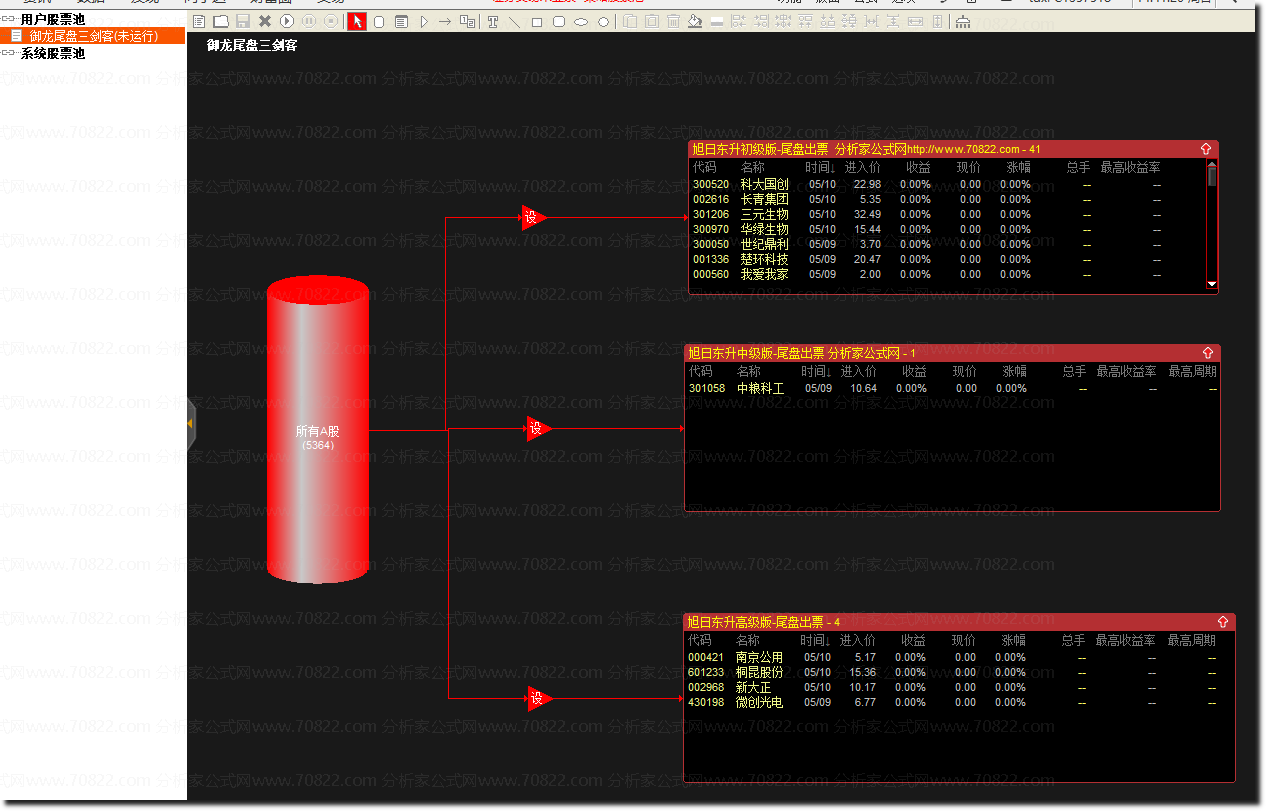The width and height of the screenshot is (1267, 811).
Task: Select the rectangle shape tool
Action: click(537, 21)
